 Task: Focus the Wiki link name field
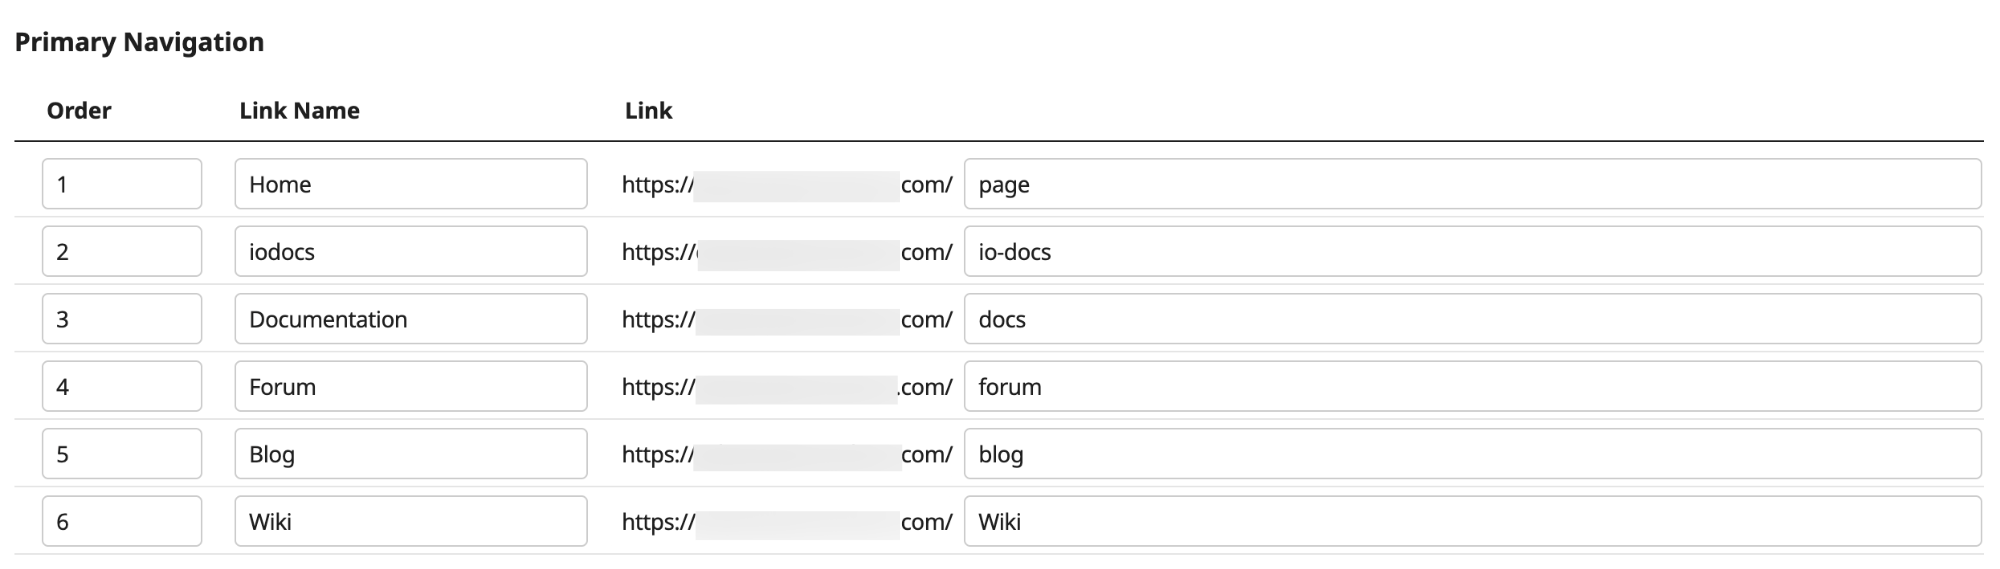tap(410, 521)
